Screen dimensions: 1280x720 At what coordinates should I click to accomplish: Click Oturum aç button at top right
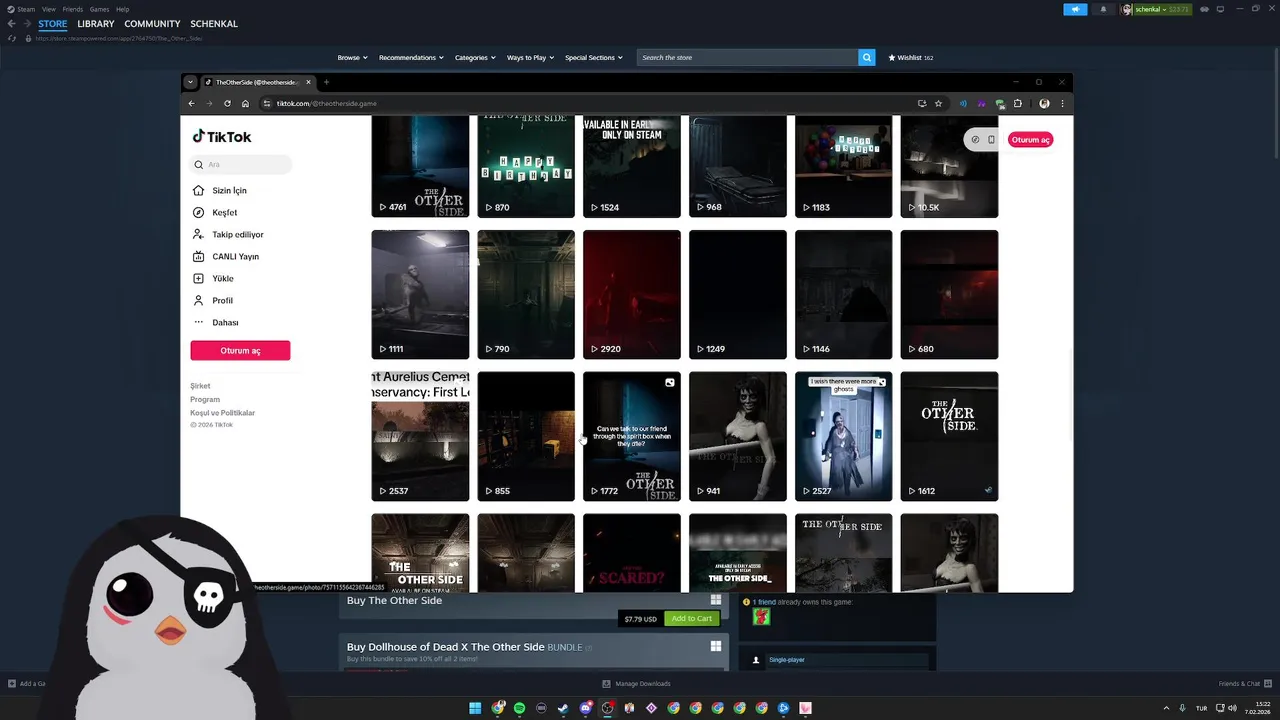point(1030,140)
